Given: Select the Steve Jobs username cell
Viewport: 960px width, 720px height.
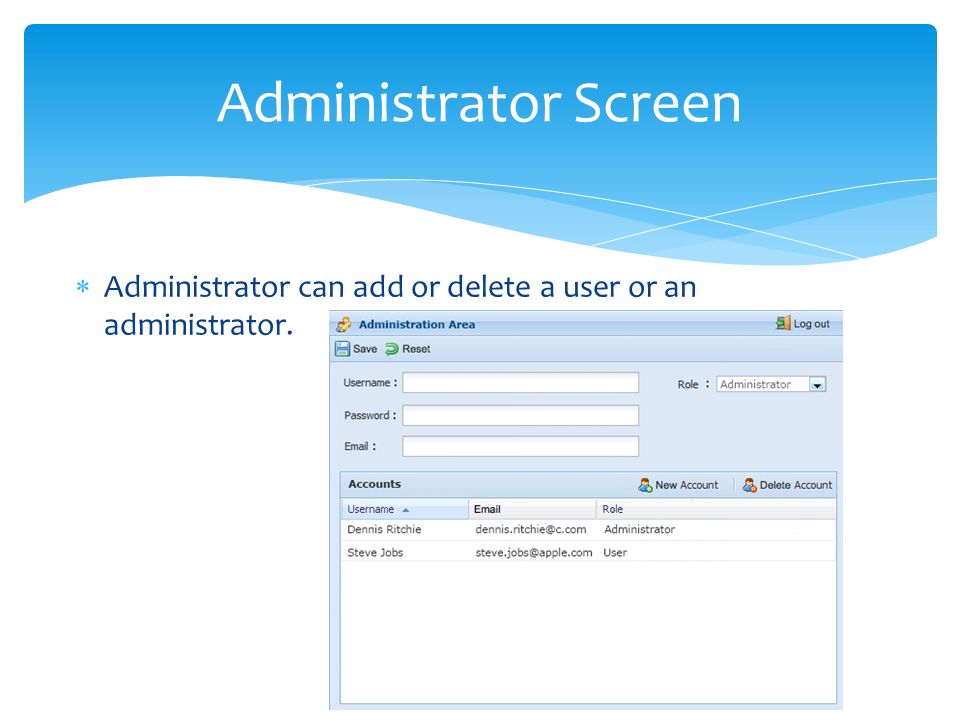Looking at the screenshot, I should (x=375, y=553).
